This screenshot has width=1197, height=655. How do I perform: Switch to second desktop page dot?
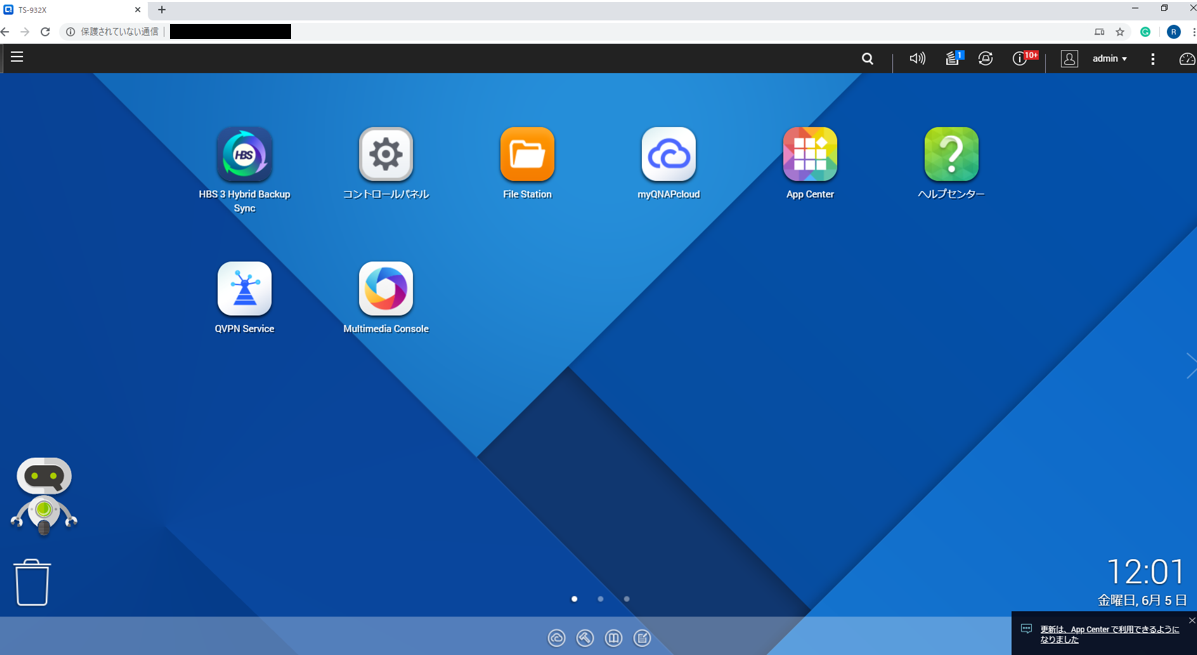(x=600, y=599)
